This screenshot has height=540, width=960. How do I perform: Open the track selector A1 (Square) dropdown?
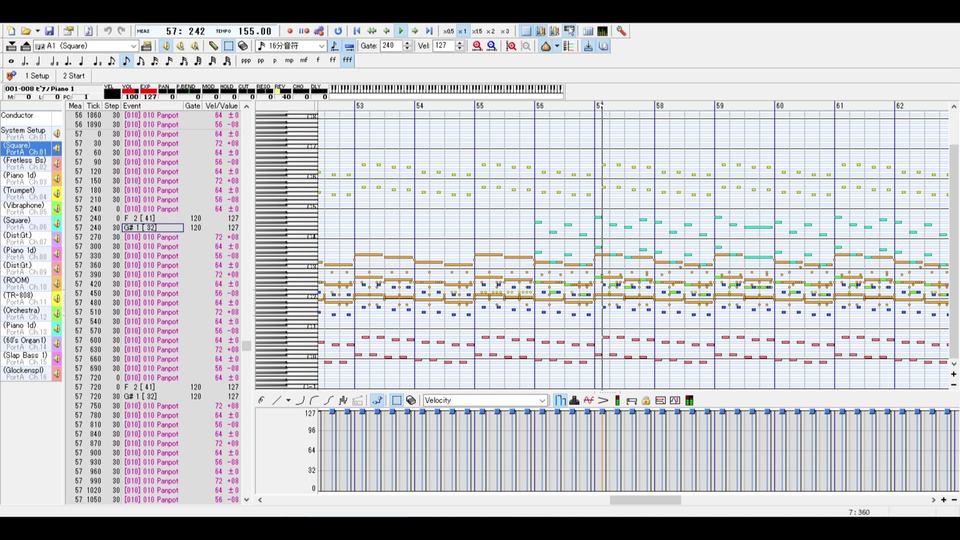133,46
